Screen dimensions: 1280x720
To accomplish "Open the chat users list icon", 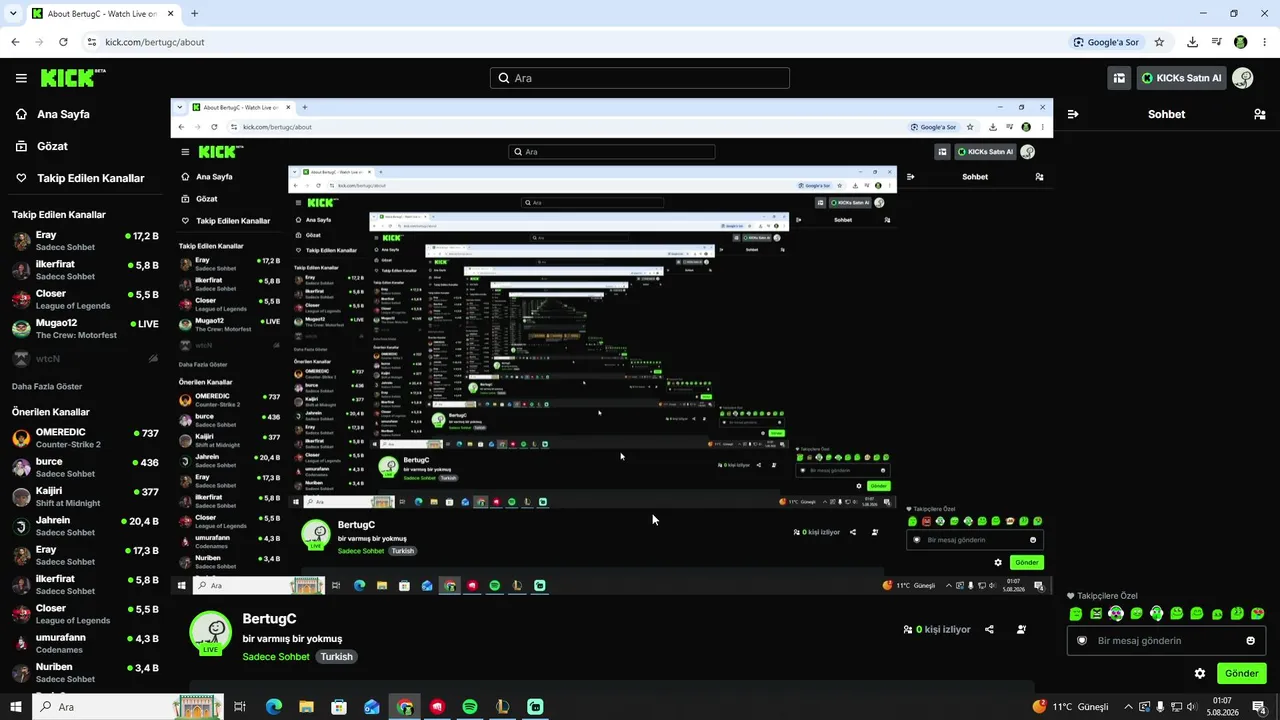I will tap(1260, 114).
